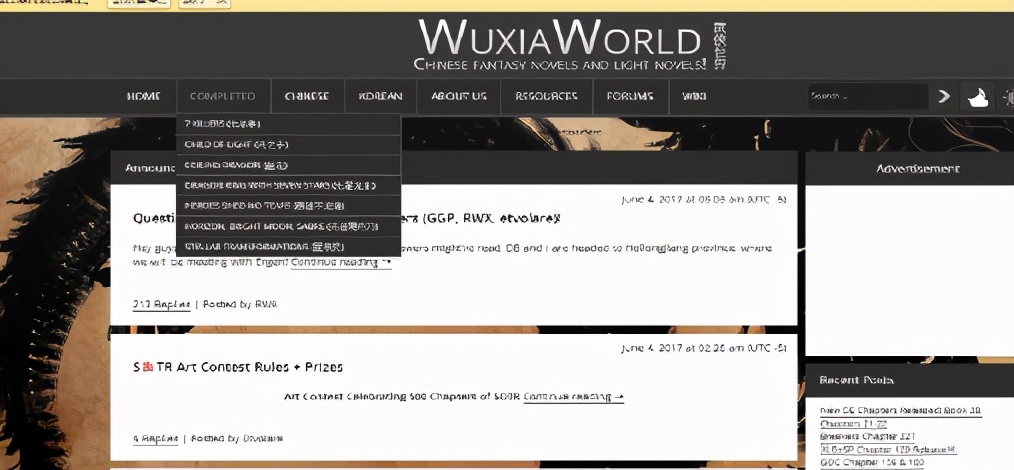Screen dimensions: 1014x470
Task: Choose Coiling Dragon from the dropdown
Action: click(288, 165)
